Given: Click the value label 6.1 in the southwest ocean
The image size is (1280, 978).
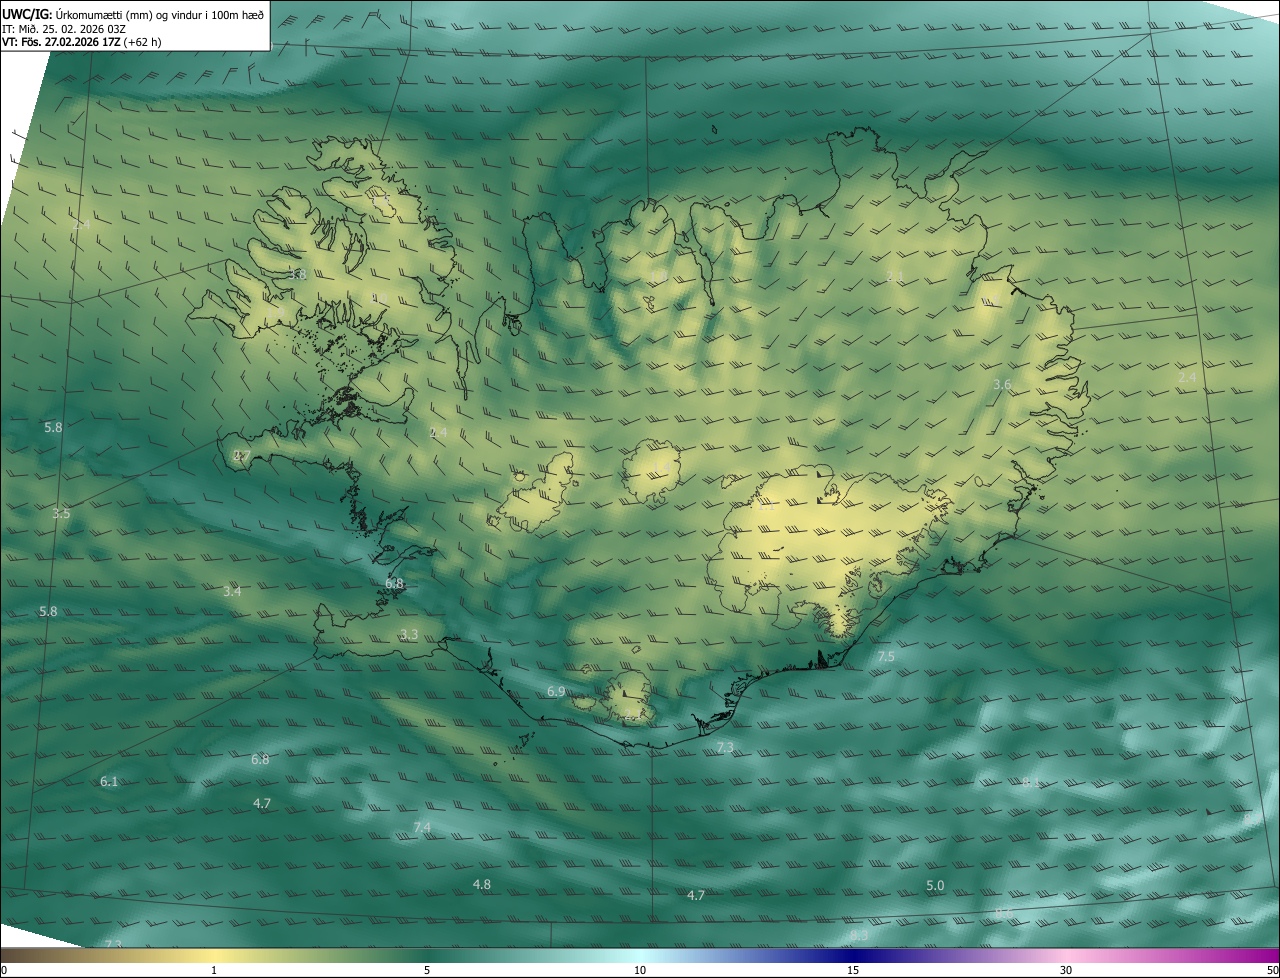Looking at the screenshot, I should [x=109, y=782].
